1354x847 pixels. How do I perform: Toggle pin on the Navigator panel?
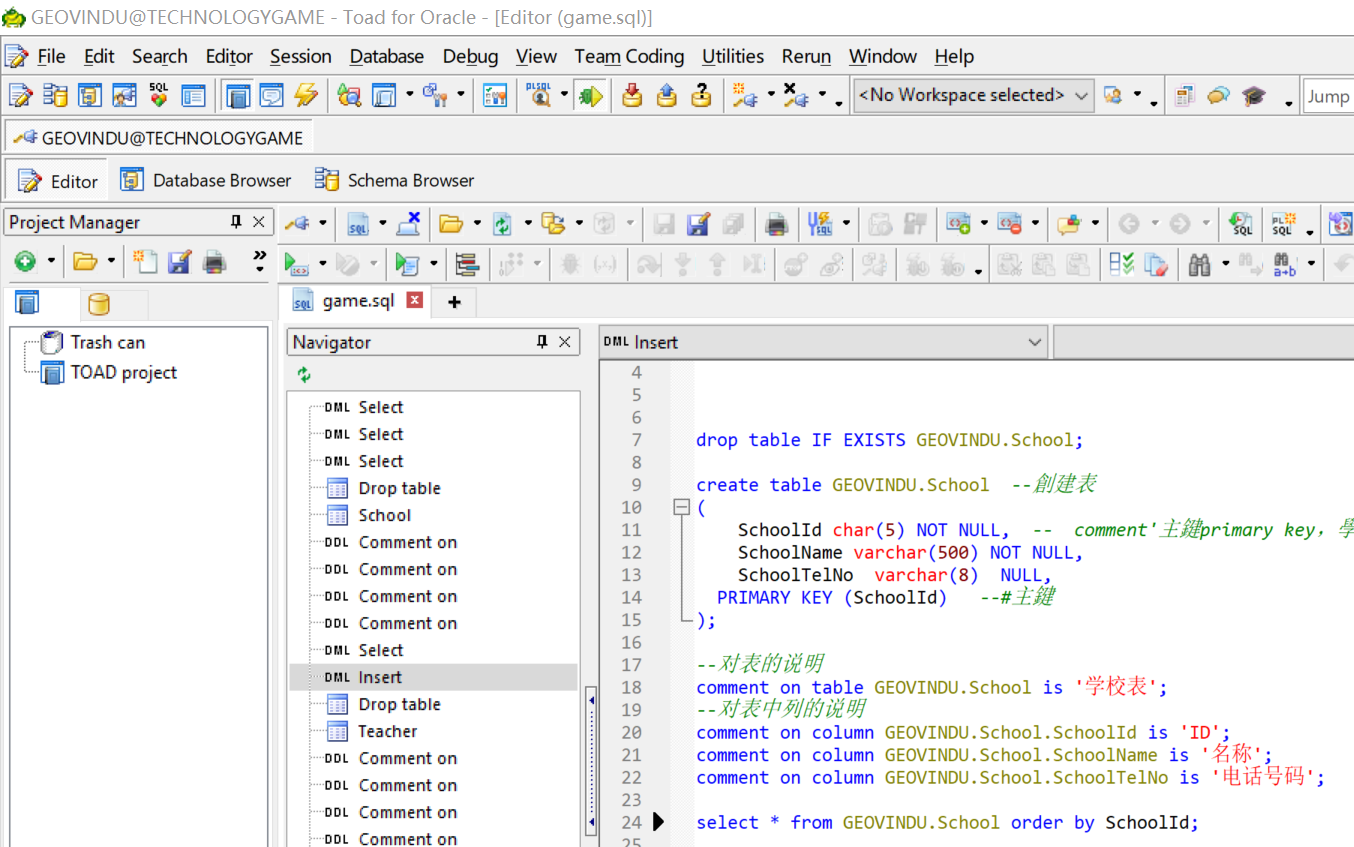point(542,342)
